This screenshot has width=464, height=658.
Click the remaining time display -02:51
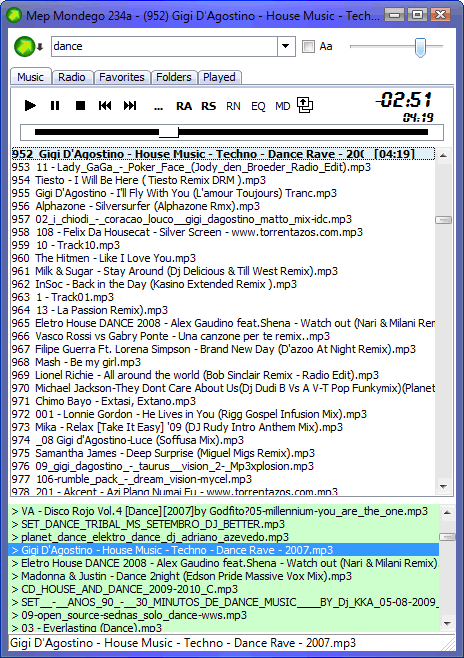(404, 100)
